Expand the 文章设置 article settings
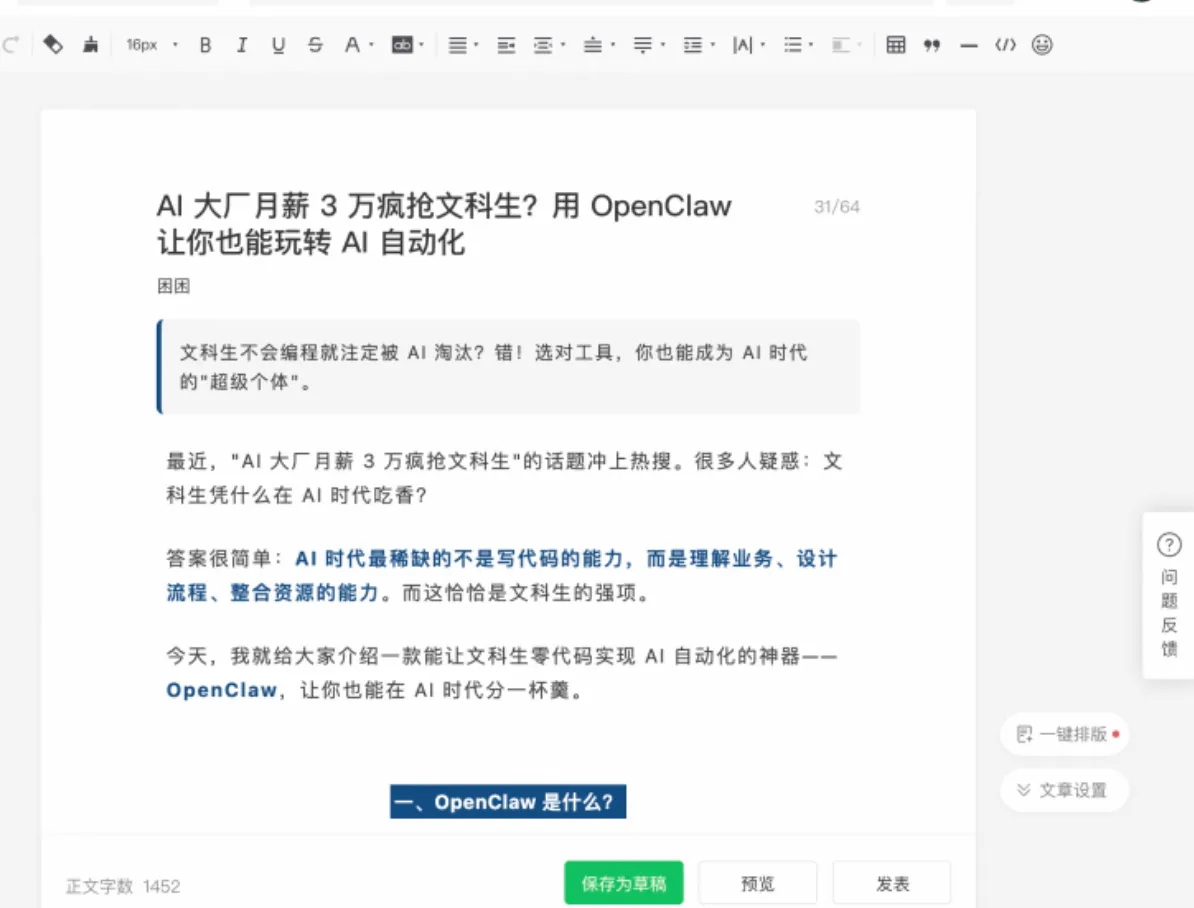 click(x=1065, y=790)
